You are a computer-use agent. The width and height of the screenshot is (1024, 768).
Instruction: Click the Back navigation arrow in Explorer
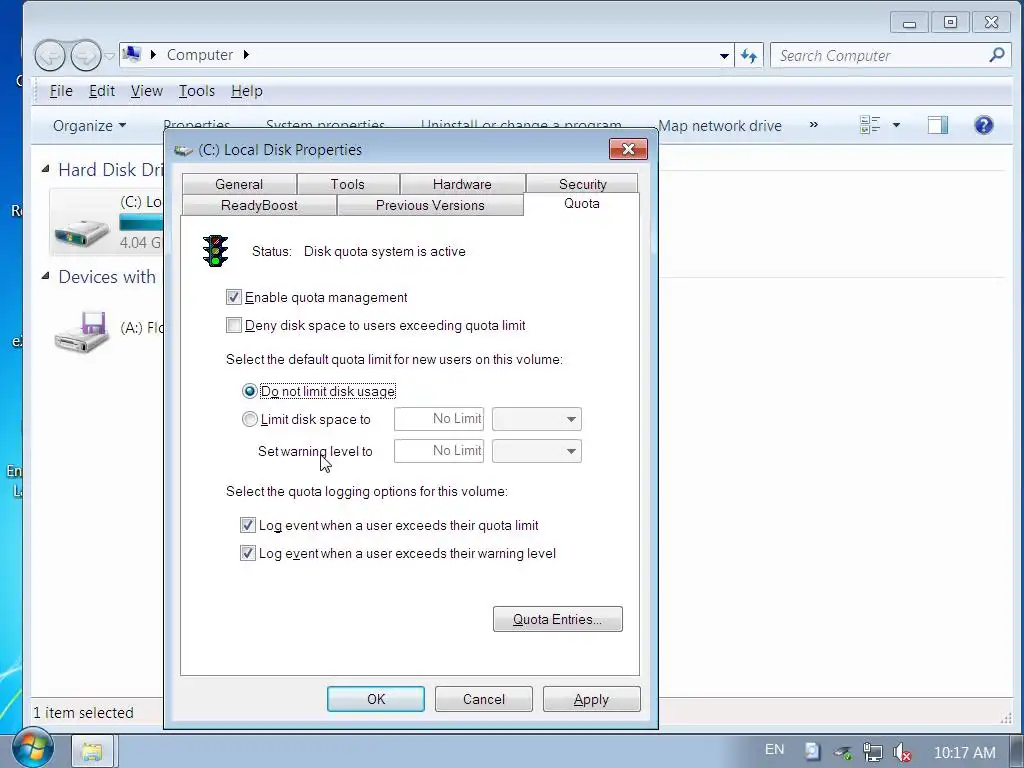tap(50, 56)
